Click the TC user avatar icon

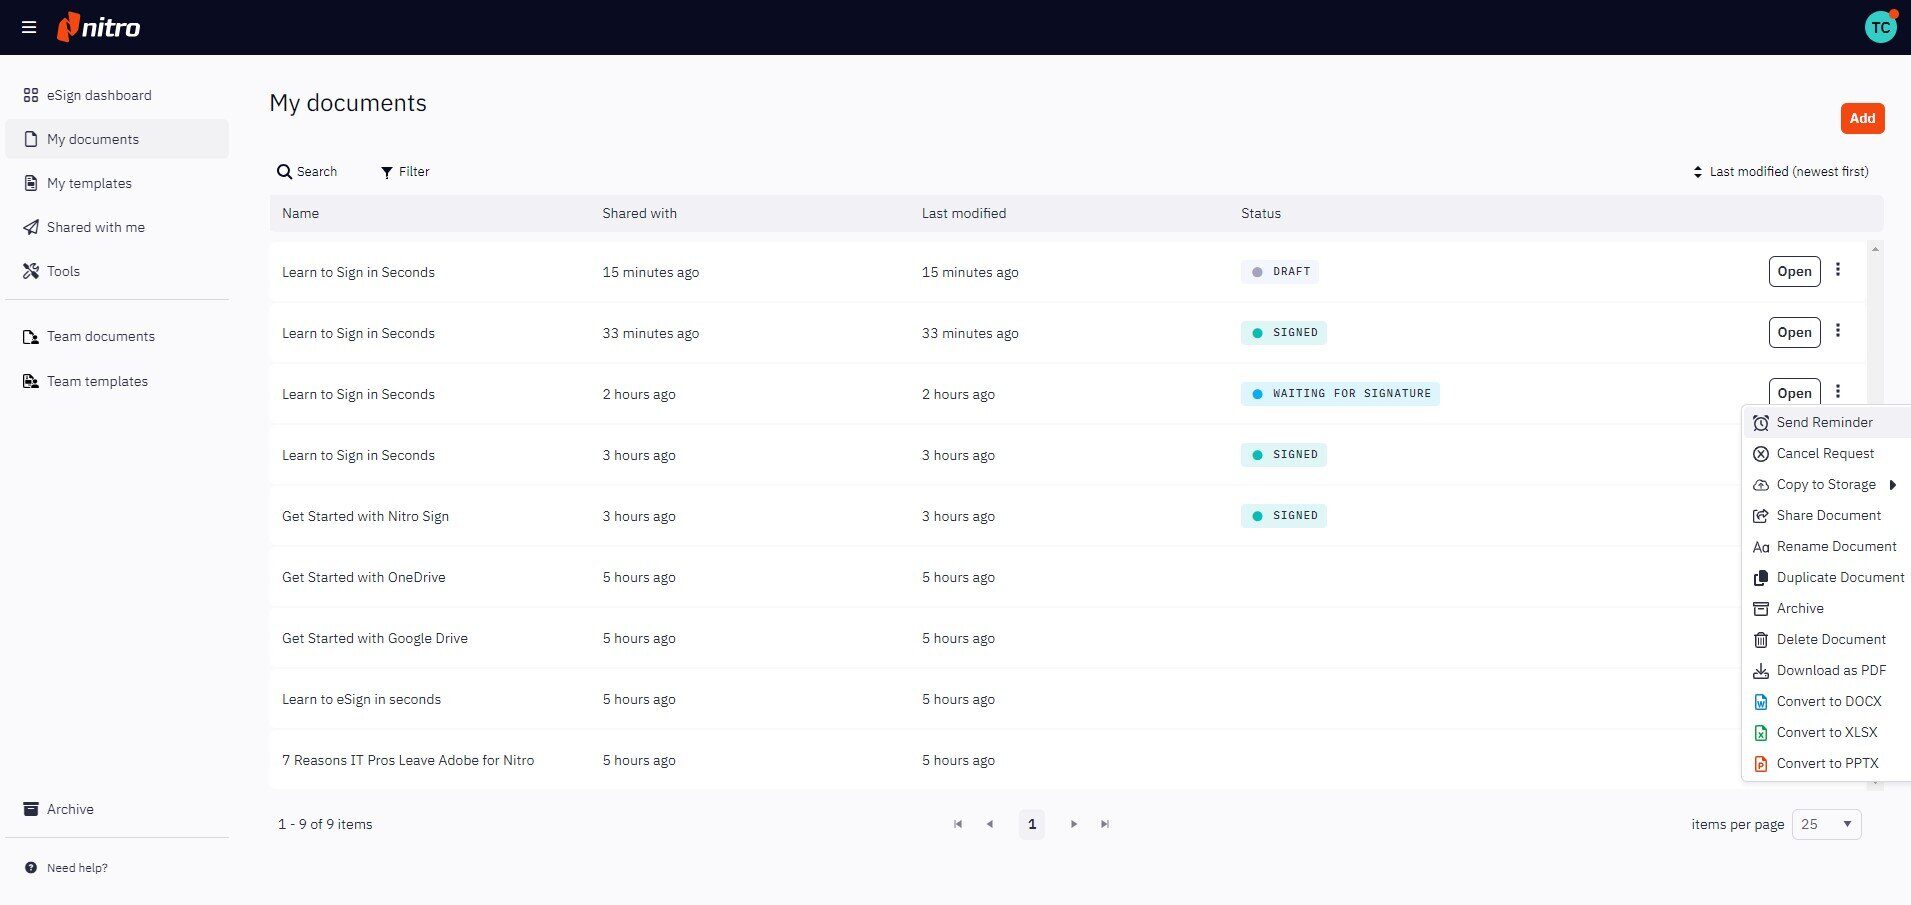point(1880,27)
